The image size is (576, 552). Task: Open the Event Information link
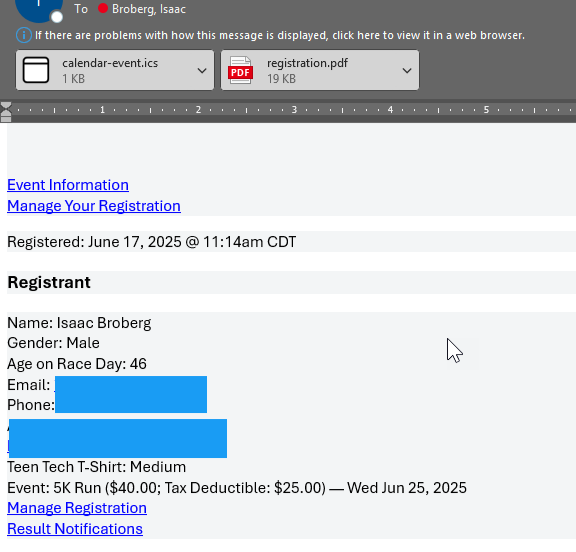pyautogui.click(x=68, y=185)
